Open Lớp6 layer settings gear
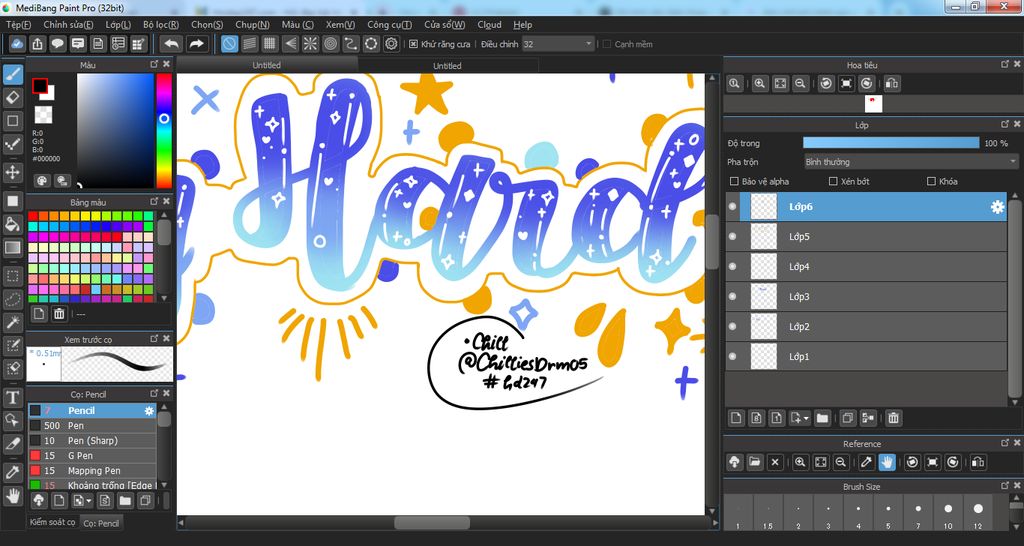1024x546 pixels. click(997, 207)
